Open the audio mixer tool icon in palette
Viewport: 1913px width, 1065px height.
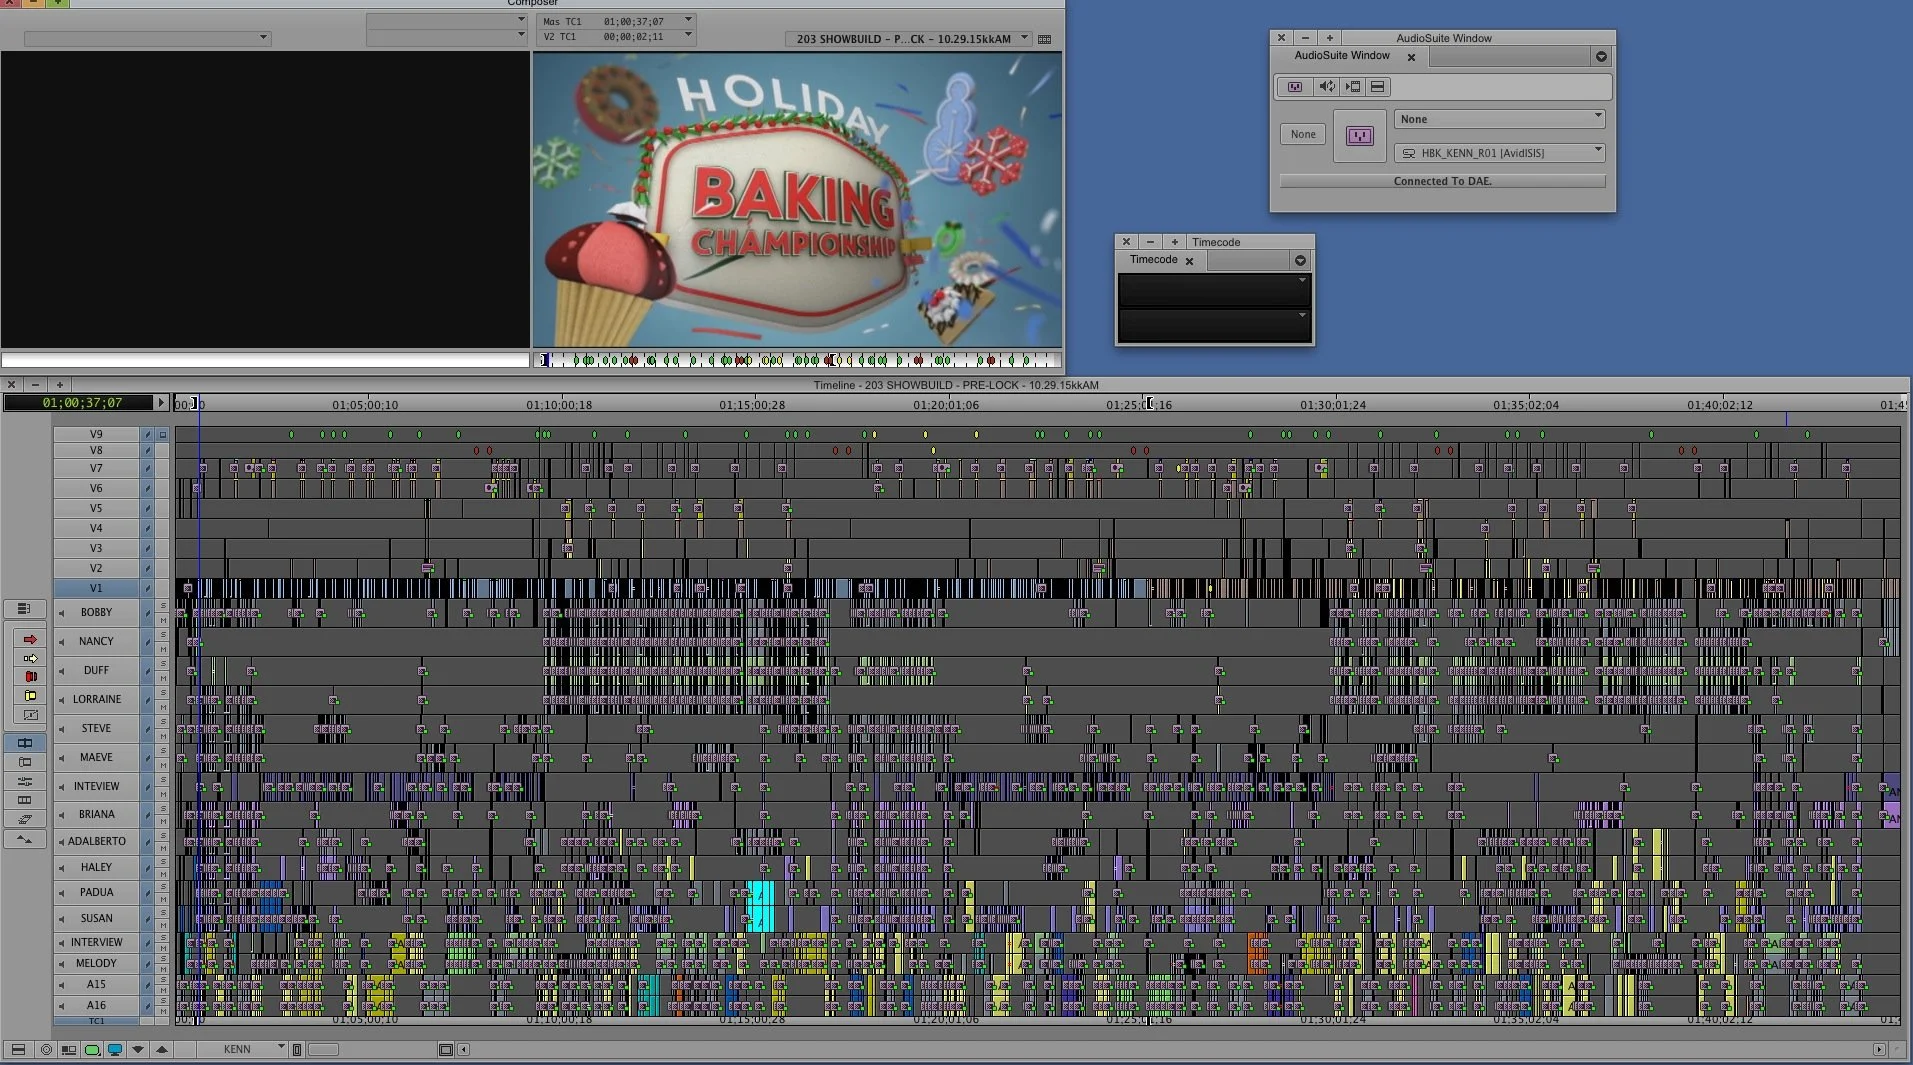point(25,781)
